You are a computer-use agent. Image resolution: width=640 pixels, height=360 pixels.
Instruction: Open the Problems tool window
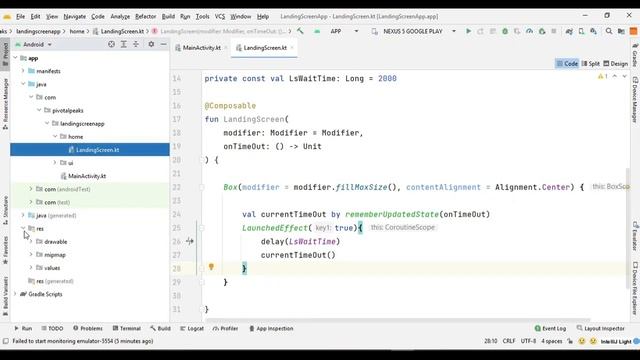pos(88,328)
